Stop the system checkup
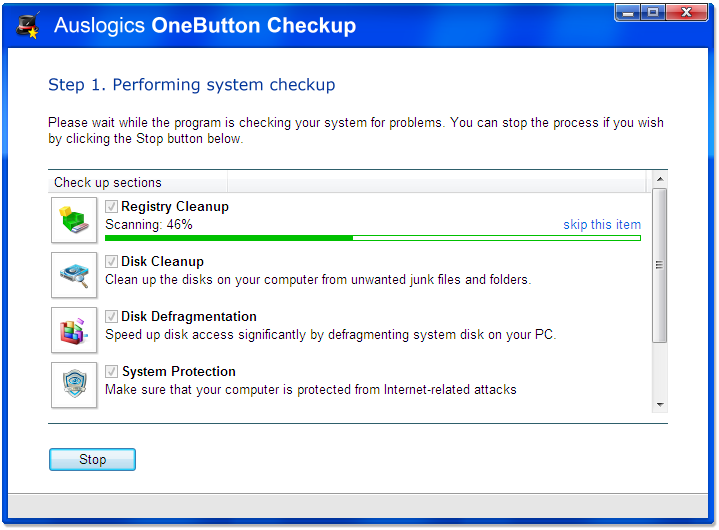 (92, 459)
